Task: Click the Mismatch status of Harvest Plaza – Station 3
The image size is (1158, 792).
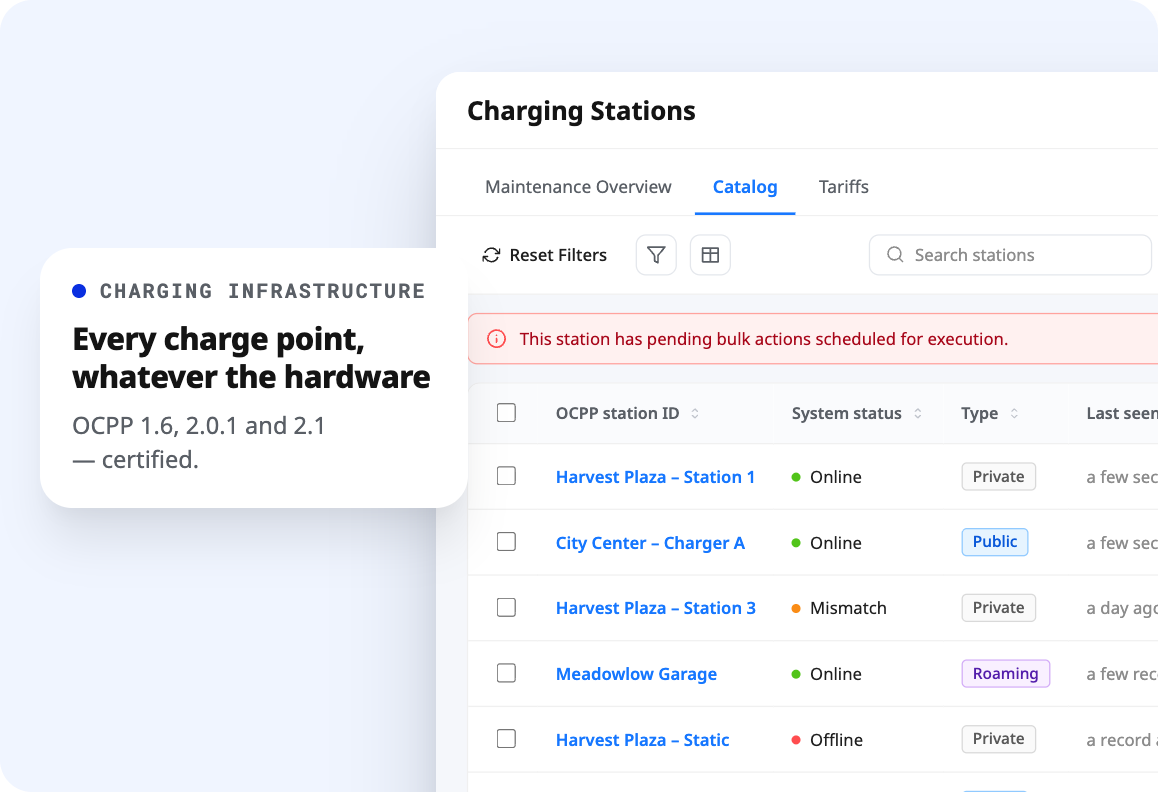Action: [x=839, y=608]
